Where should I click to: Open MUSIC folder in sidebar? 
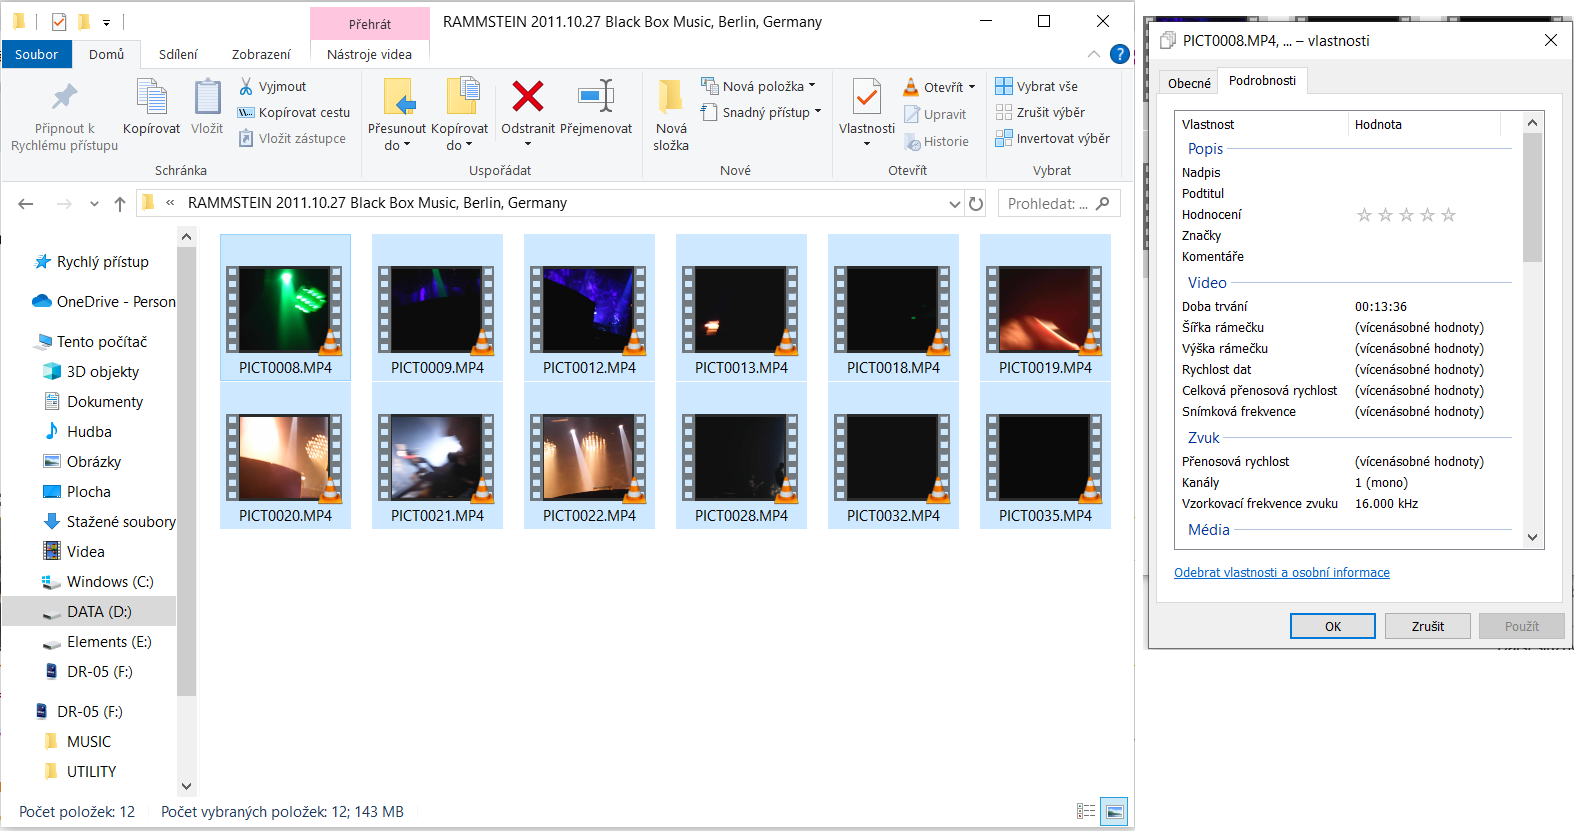tap(78, 742)
